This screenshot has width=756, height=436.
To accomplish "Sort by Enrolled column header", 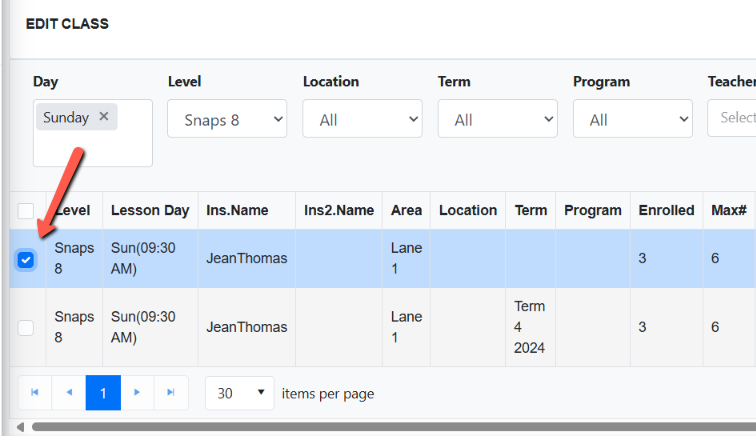I will [666, 210].
